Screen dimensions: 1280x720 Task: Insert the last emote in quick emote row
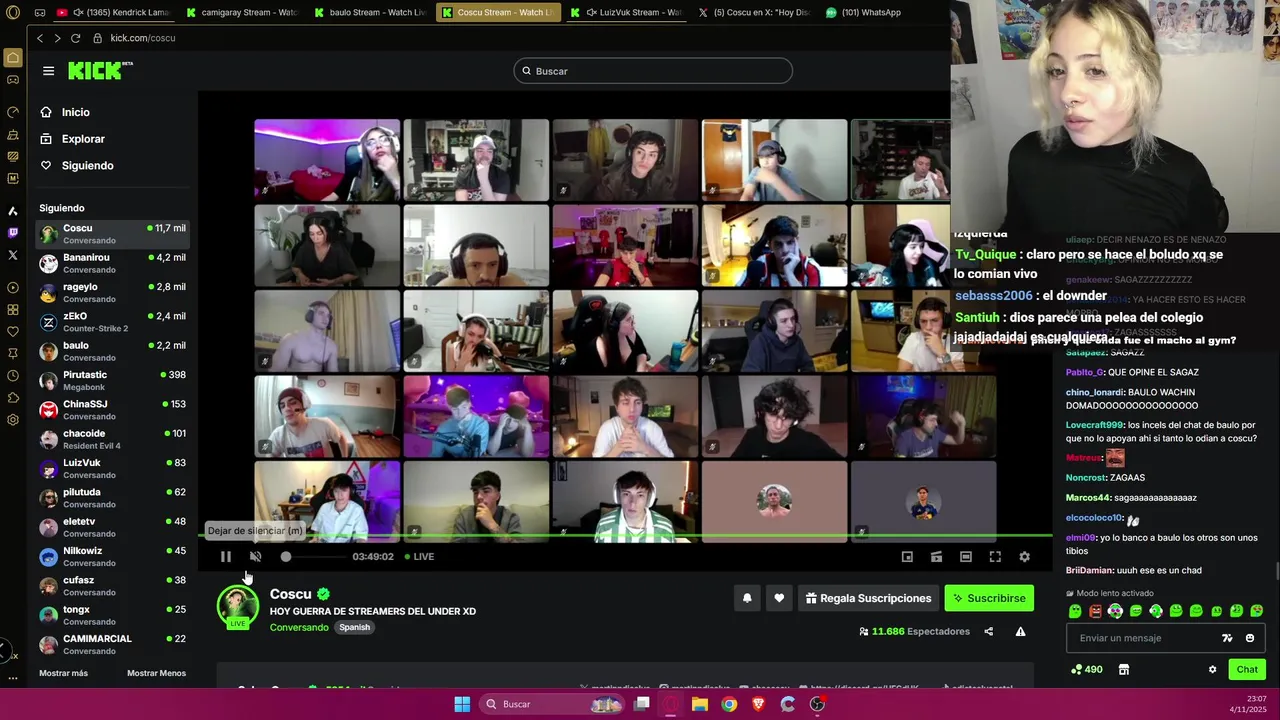[x=1257, y=611]
